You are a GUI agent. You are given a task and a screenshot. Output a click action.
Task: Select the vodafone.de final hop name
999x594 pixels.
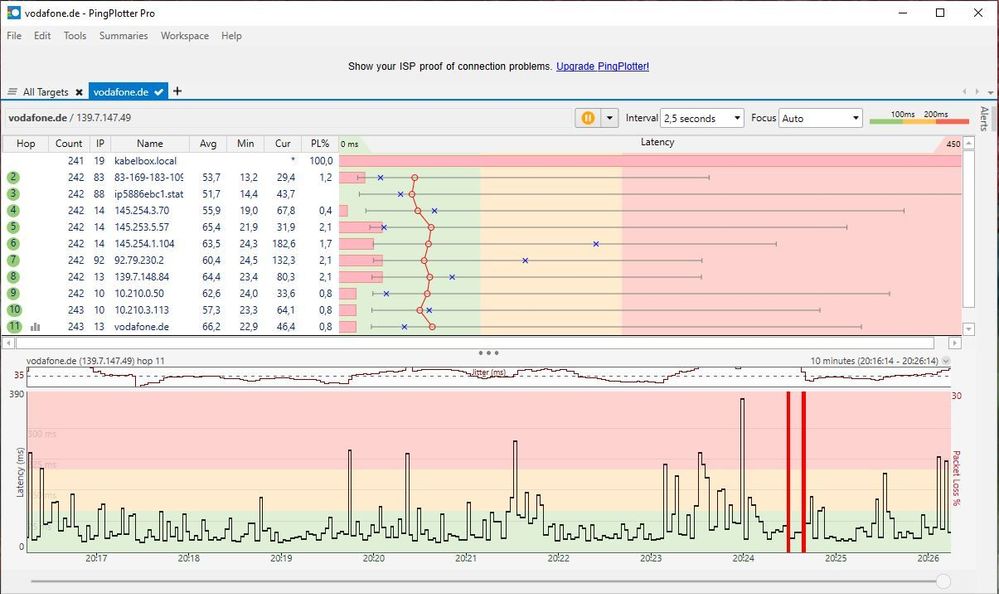(x=141, y=326)
